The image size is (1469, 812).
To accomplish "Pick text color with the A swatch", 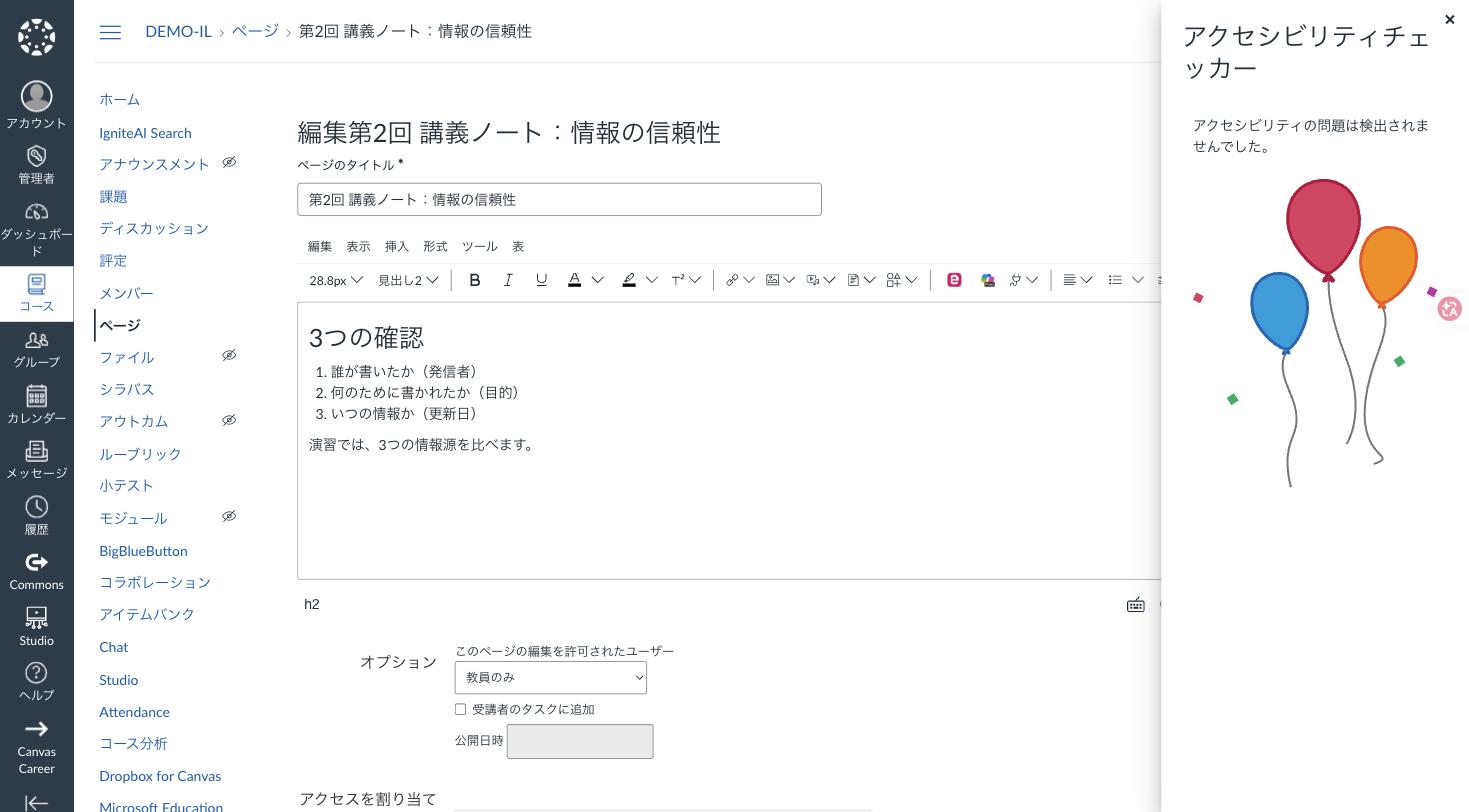I will 575,280.
